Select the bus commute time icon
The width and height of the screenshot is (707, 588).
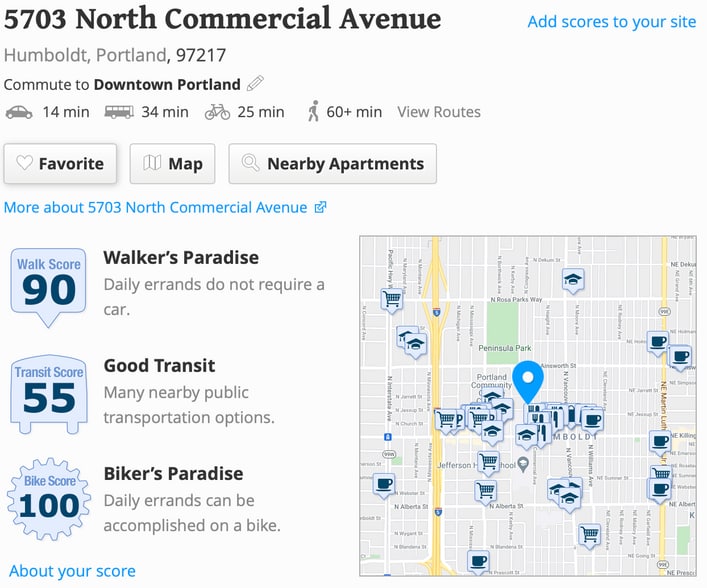pyautogui.click(x=119, y=112)
